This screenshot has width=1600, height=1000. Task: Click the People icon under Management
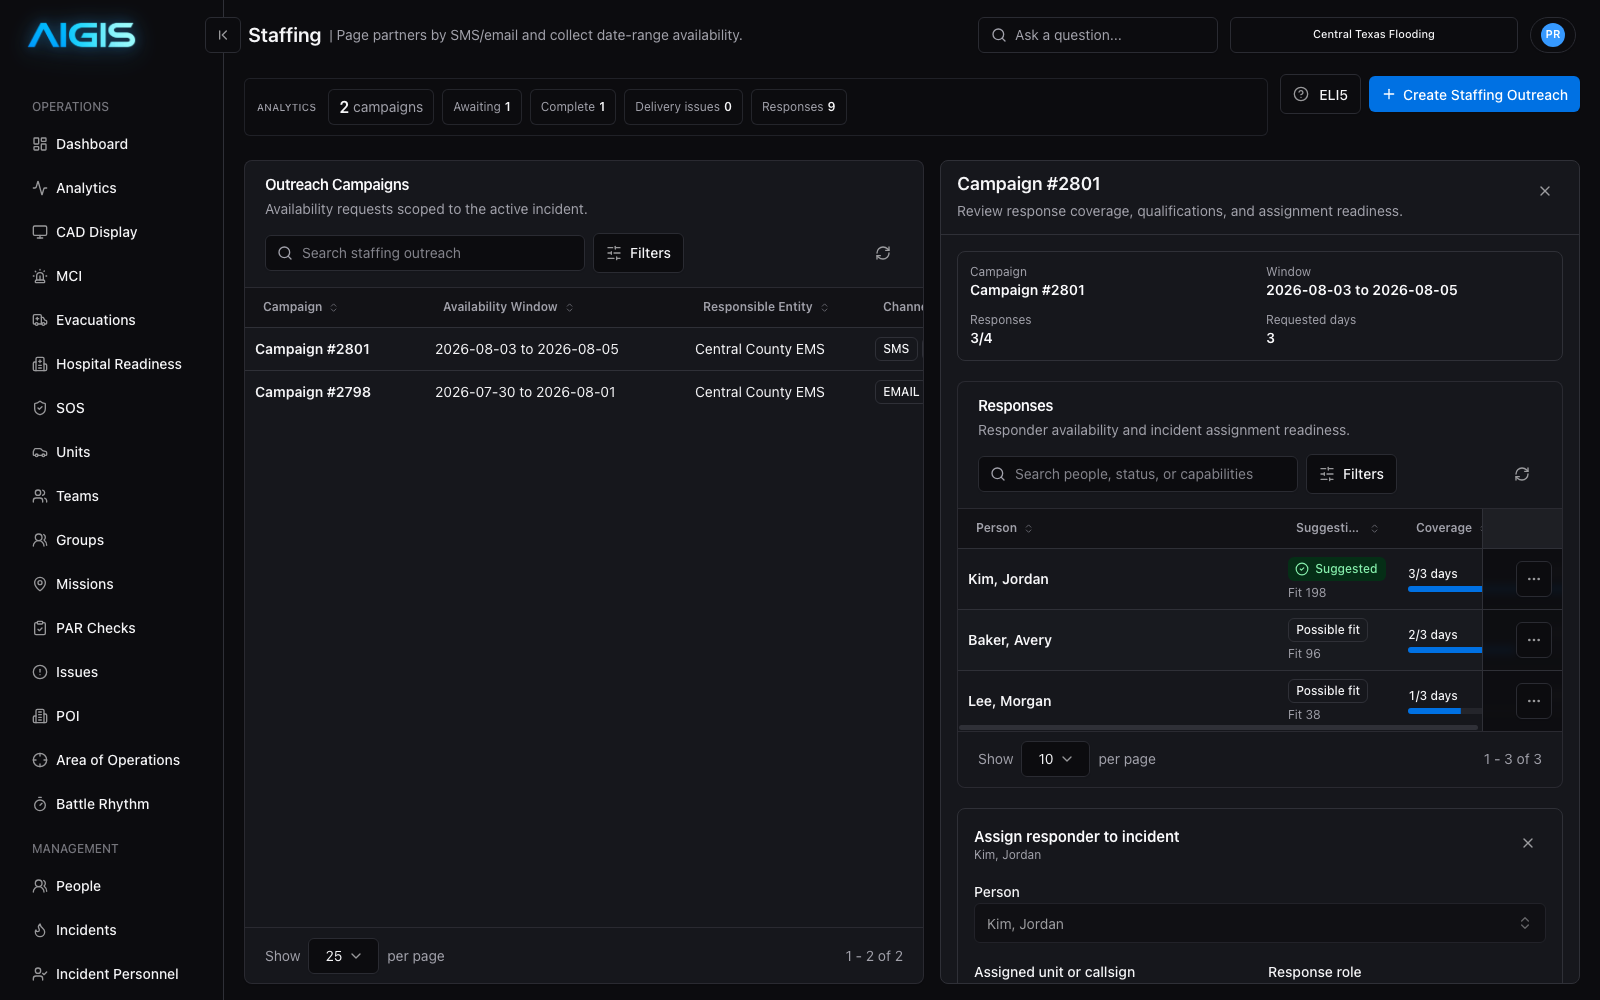pos(40,886)
